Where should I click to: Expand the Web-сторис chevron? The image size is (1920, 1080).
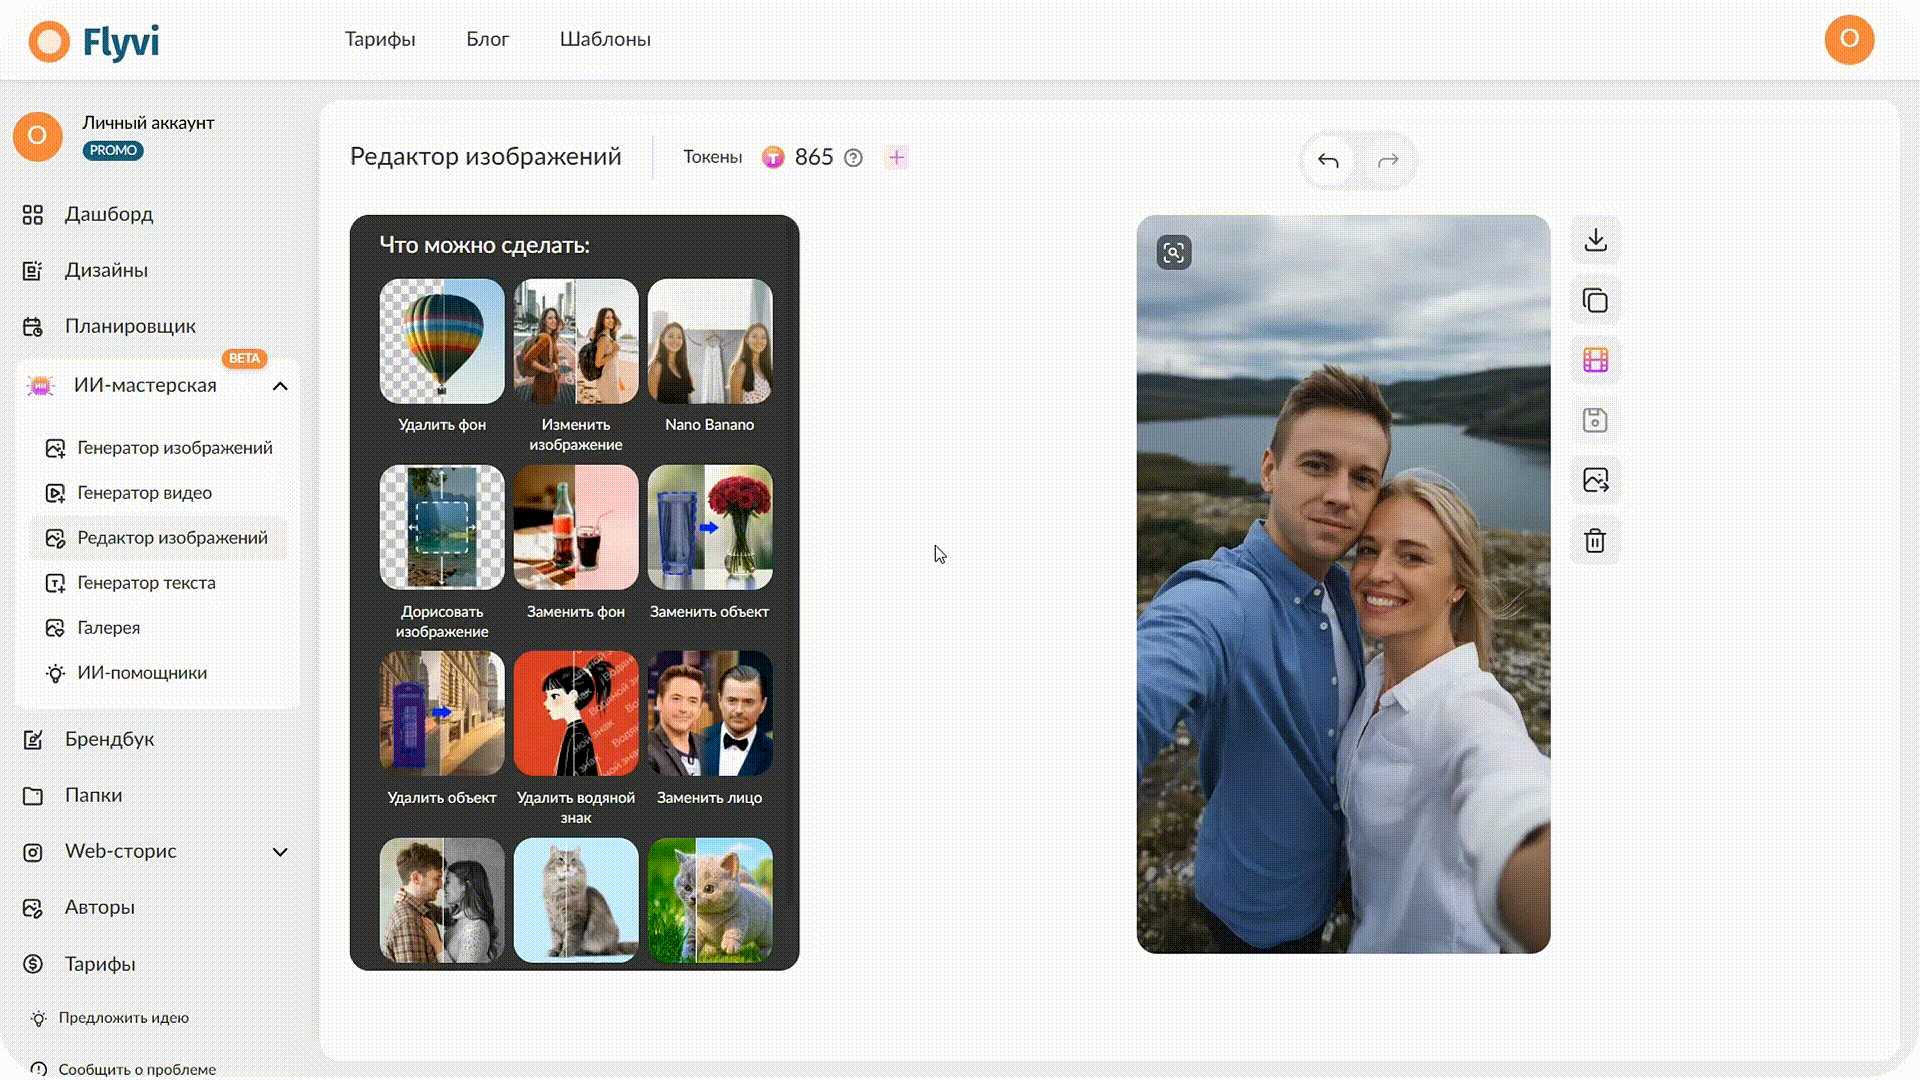coord(280,852)
